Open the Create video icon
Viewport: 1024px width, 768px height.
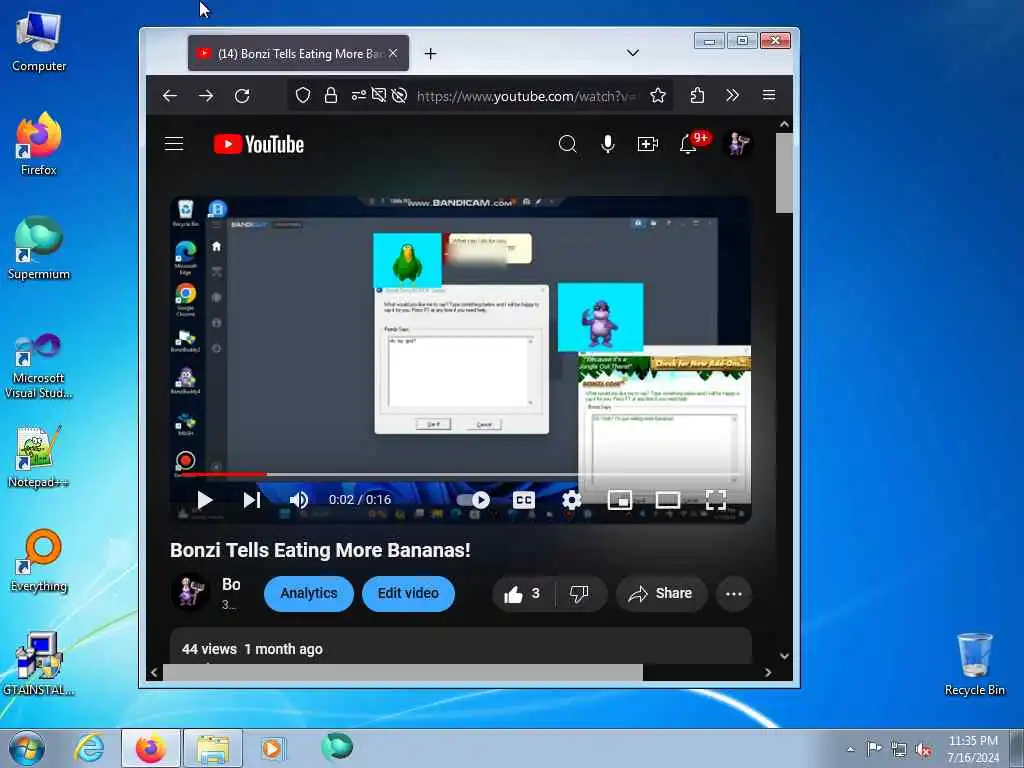click(647, 144)
